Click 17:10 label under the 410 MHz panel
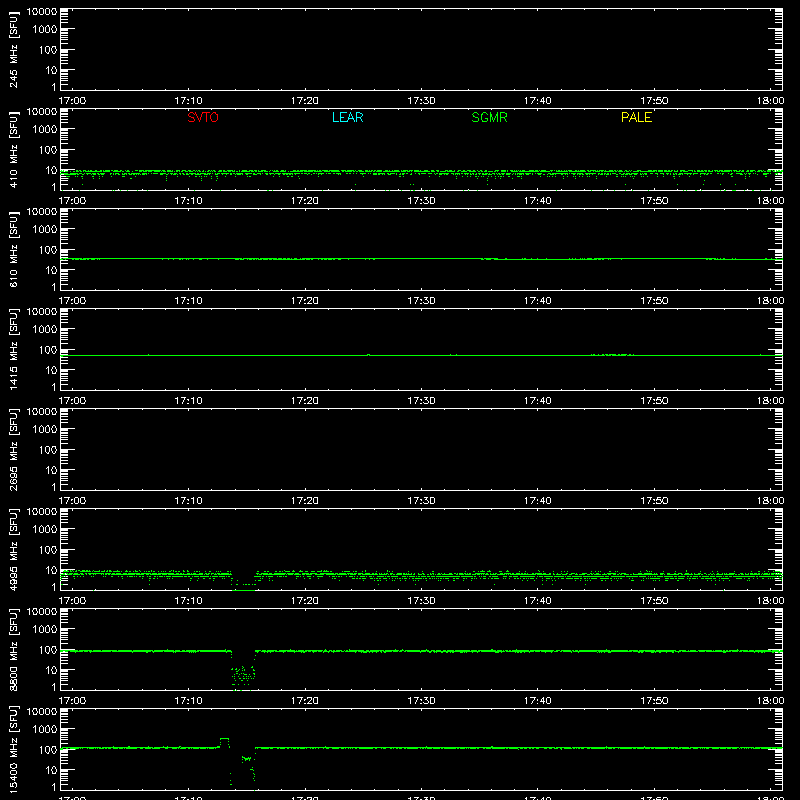 188,201
